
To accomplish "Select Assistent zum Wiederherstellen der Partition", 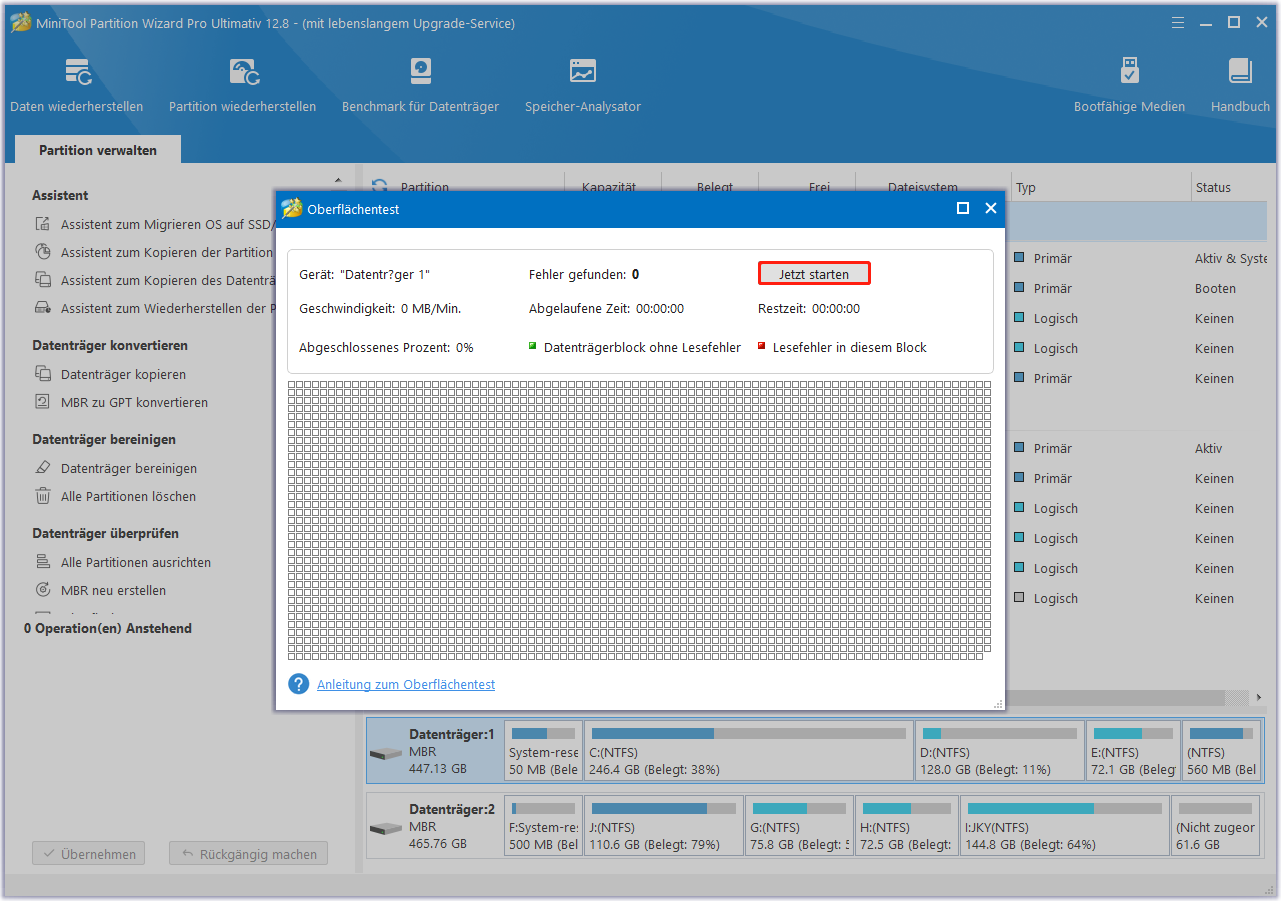I will pyautogui.click(x=167, y=309).
